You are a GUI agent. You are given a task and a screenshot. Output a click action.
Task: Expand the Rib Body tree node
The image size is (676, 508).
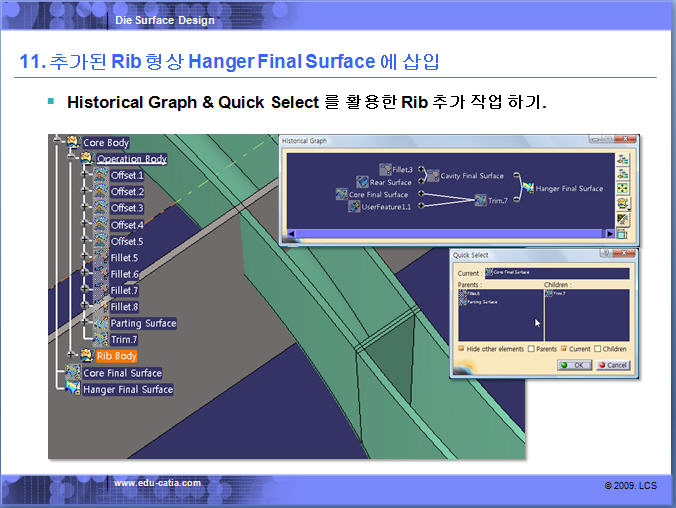(72, 355)
